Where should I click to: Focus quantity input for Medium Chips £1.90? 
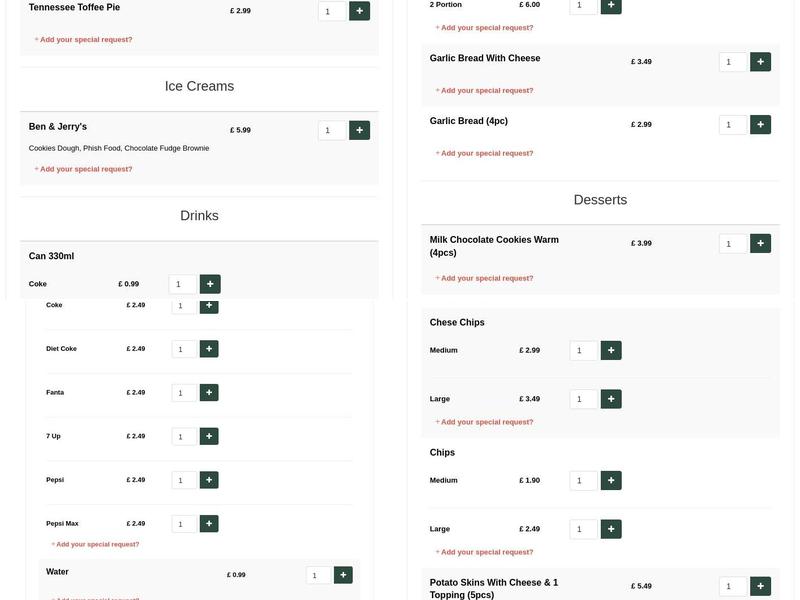(583, 481)
